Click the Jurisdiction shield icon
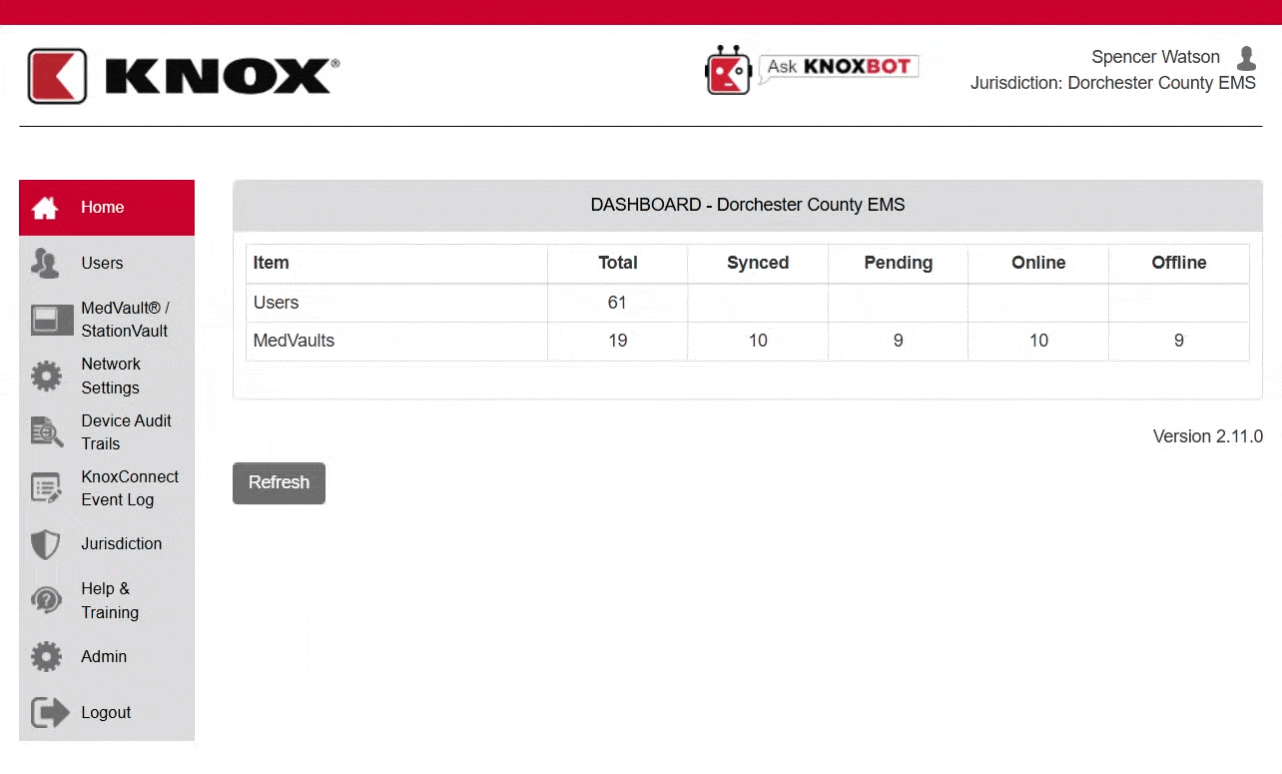 (x=46, y=544)
